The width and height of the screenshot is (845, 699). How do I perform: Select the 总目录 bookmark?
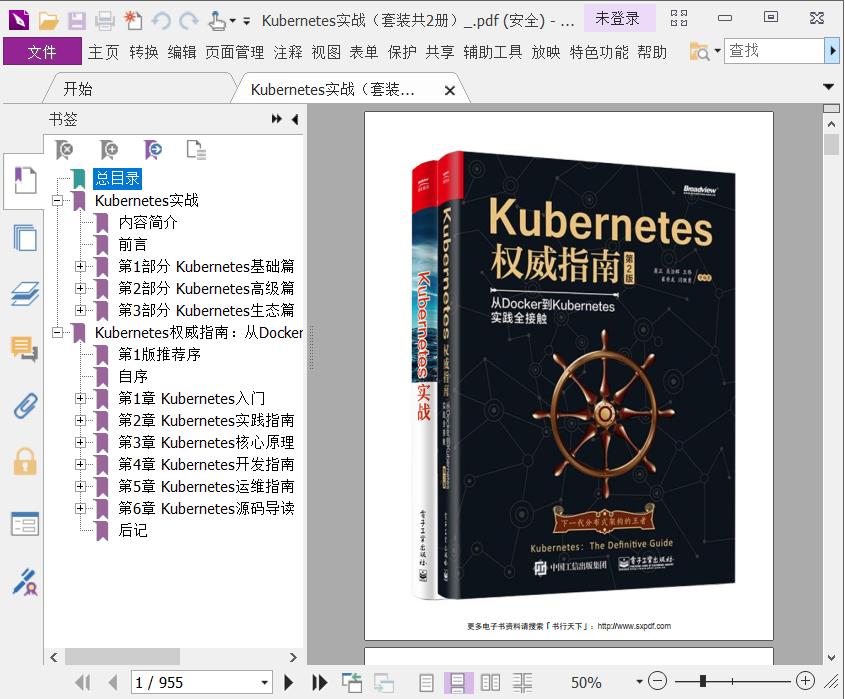click(117, 178)
